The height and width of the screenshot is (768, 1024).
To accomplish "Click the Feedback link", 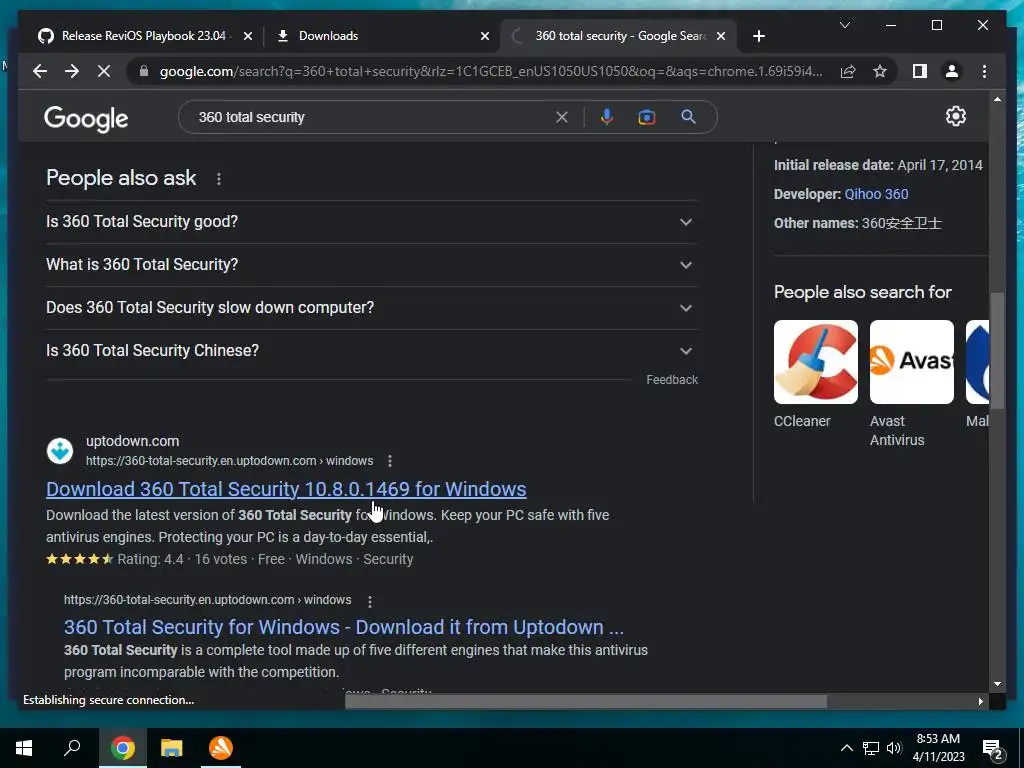I will pyautogui.click(x=672, y=379).
